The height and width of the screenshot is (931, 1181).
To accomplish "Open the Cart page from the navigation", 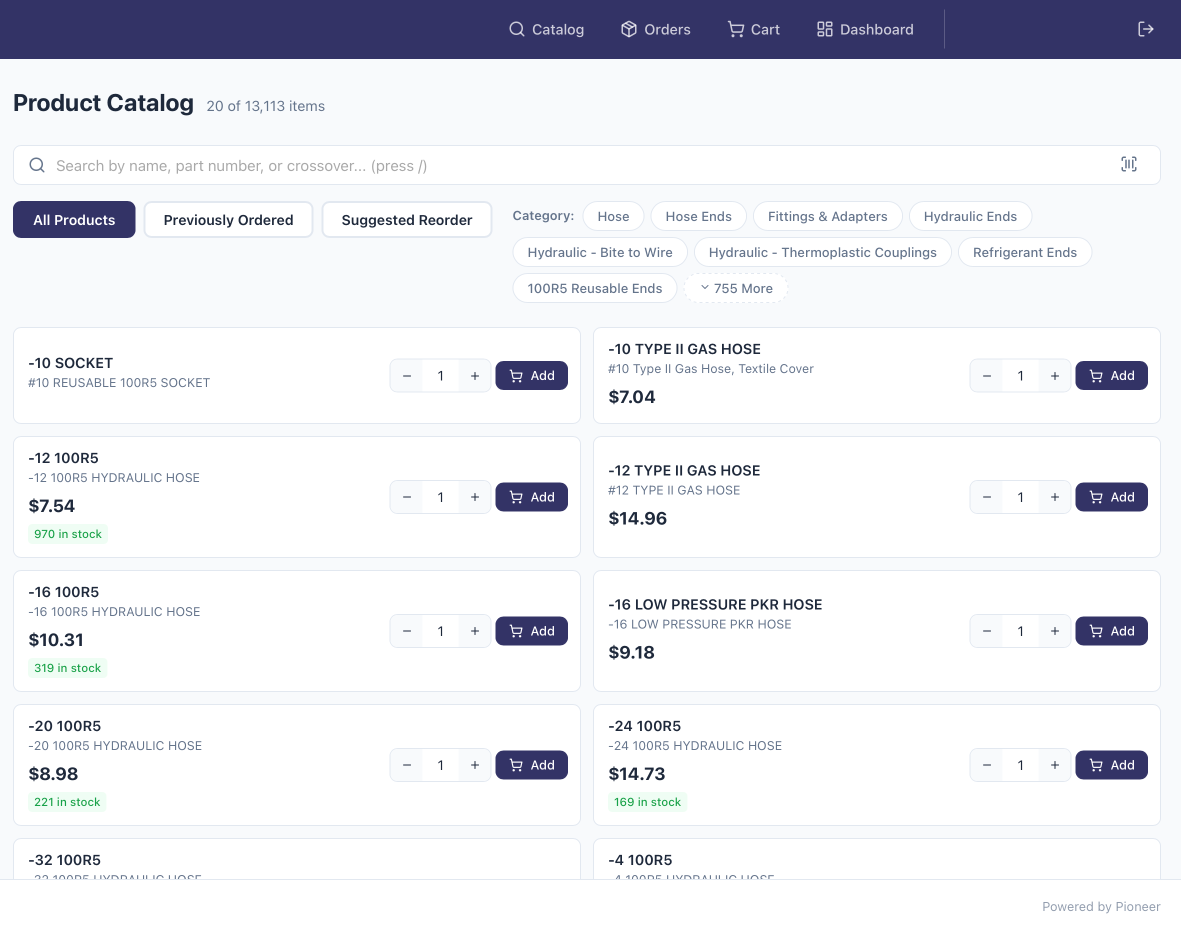I will [753, 29].
